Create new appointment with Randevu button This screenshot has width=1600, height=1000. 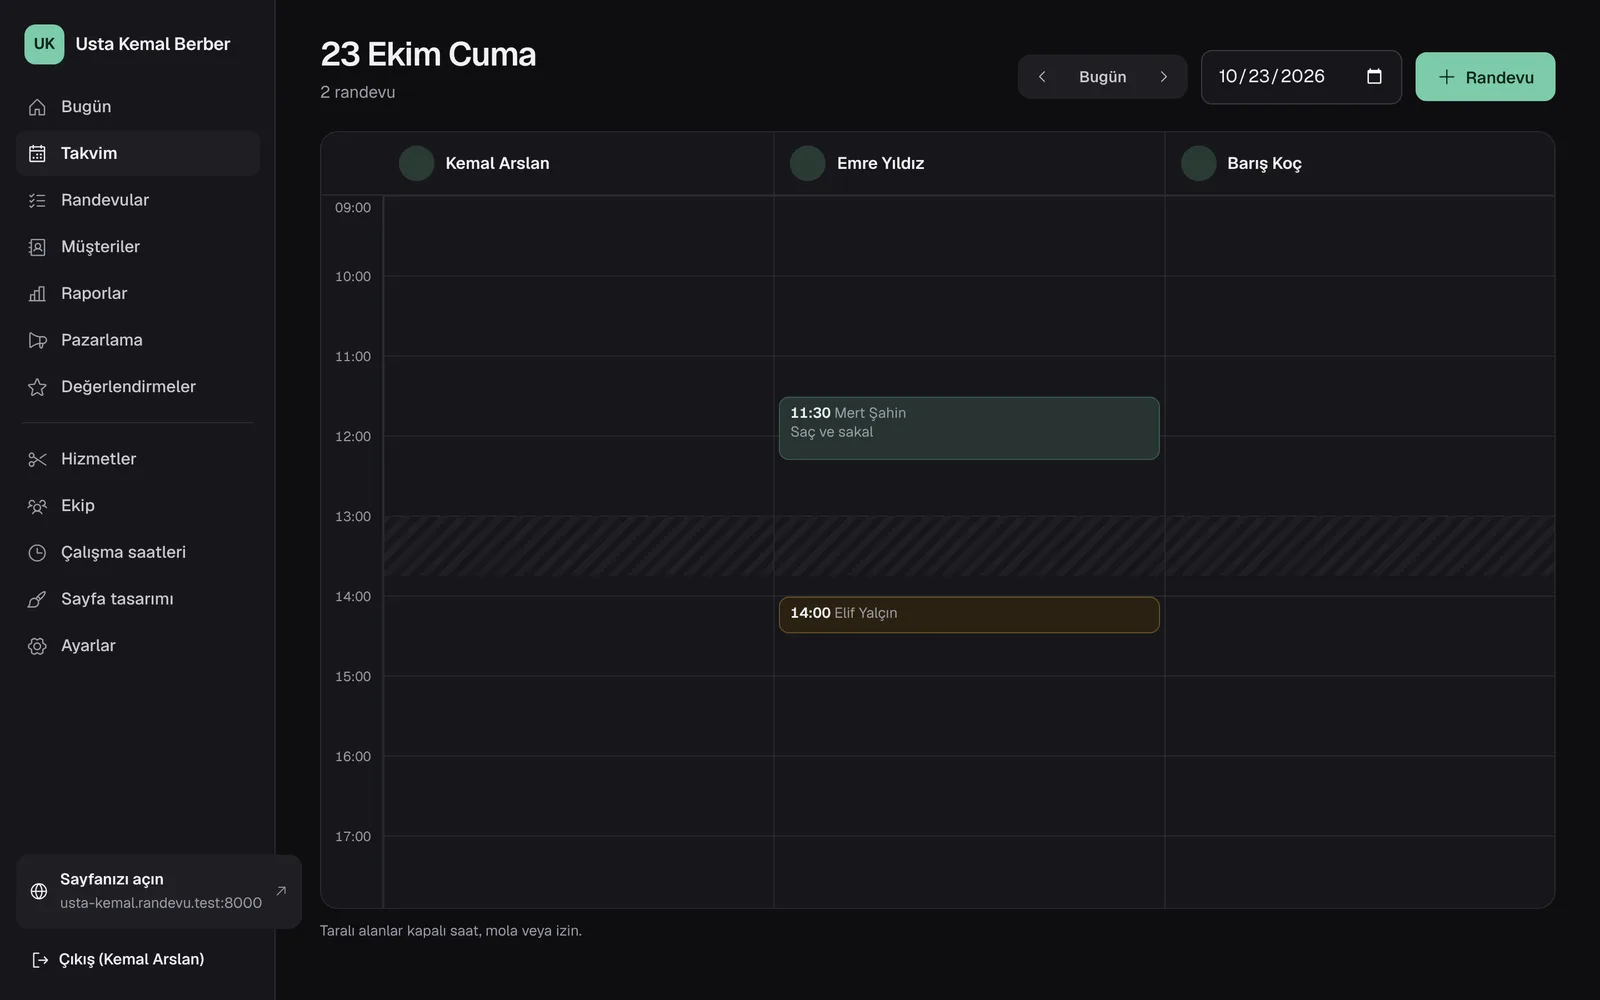tap(1485, 77)
